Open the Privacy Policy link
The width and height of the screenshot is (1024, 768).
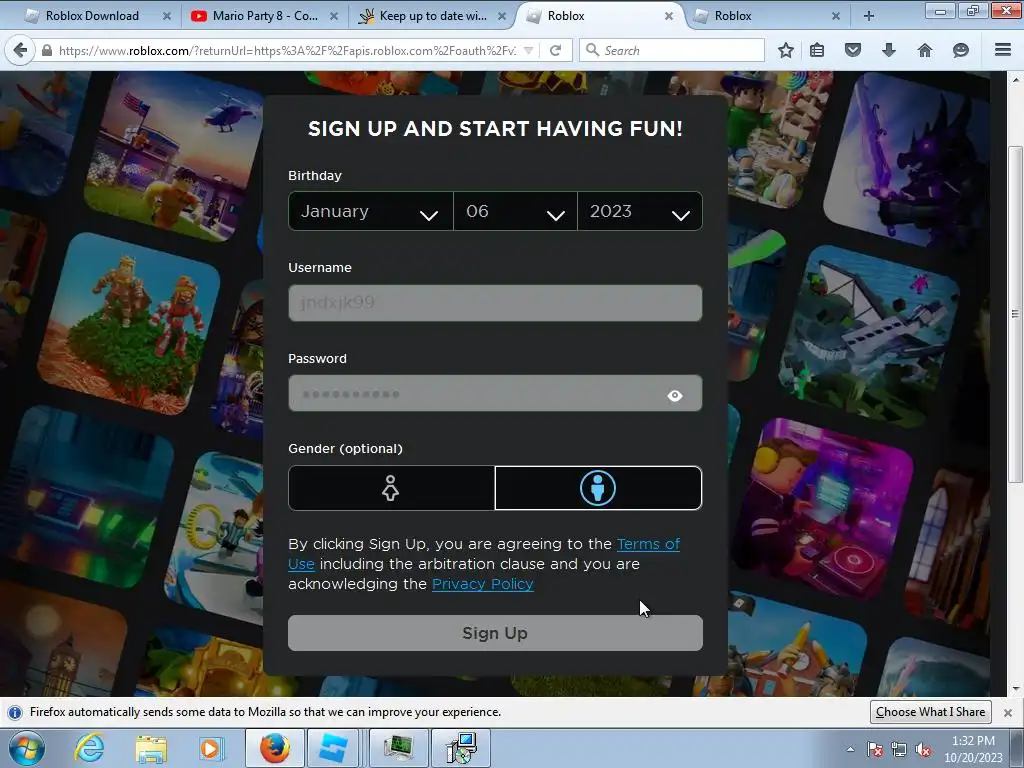point(483,584)
